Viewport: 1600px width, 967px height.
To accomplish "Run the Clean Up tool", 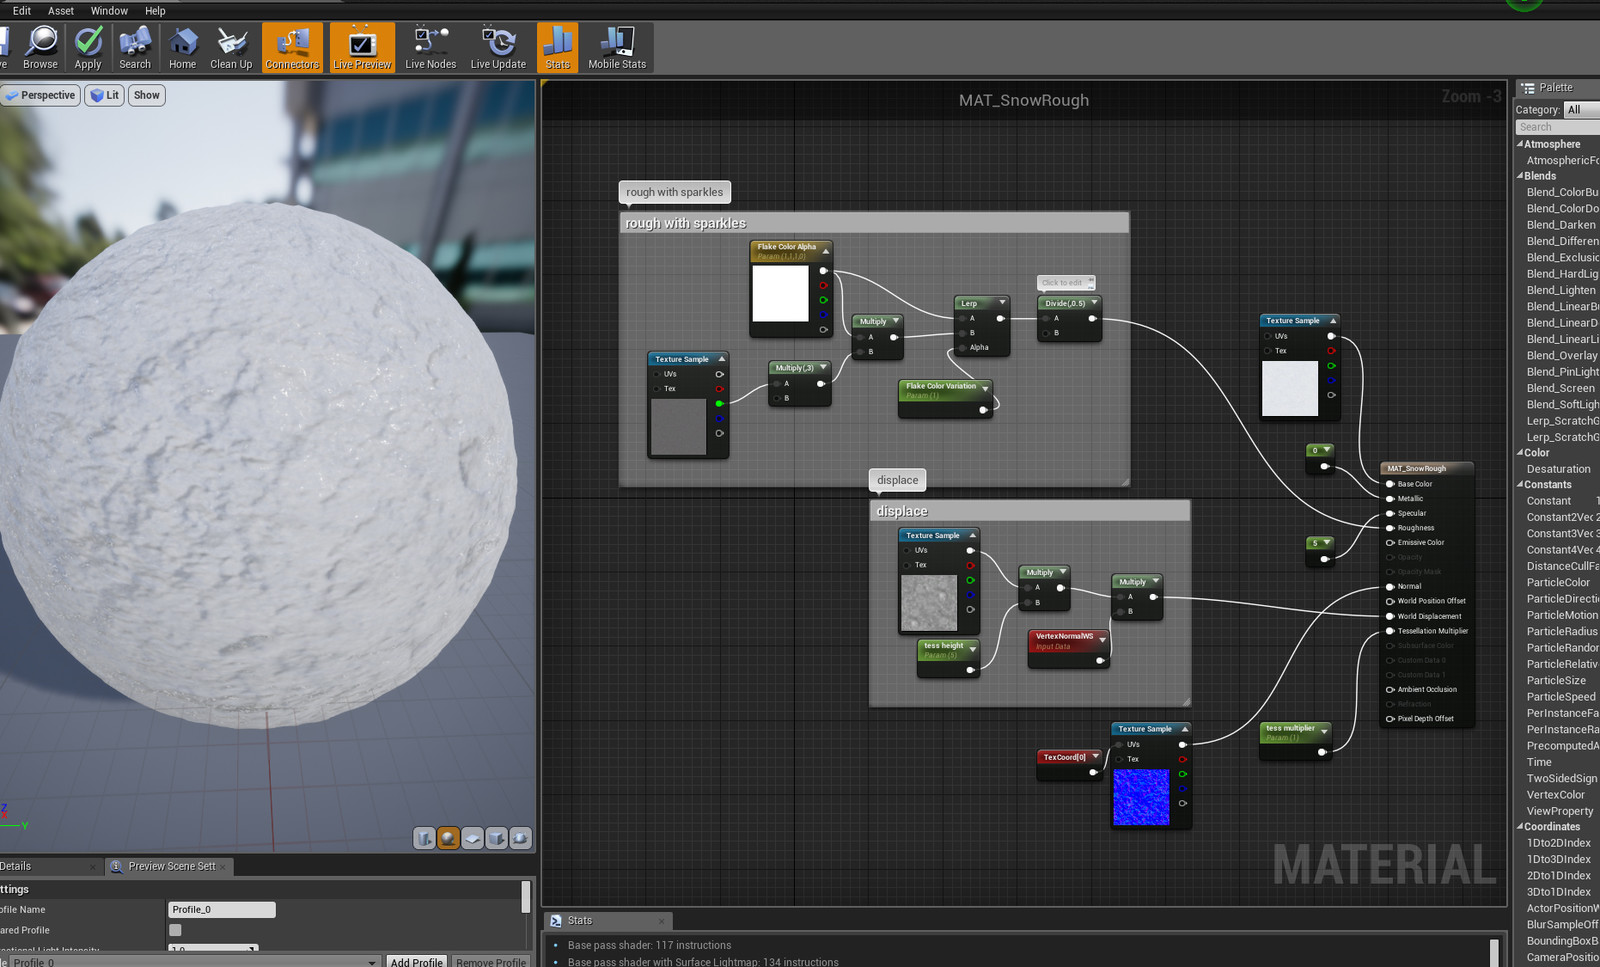I will [x=231, y=48].
